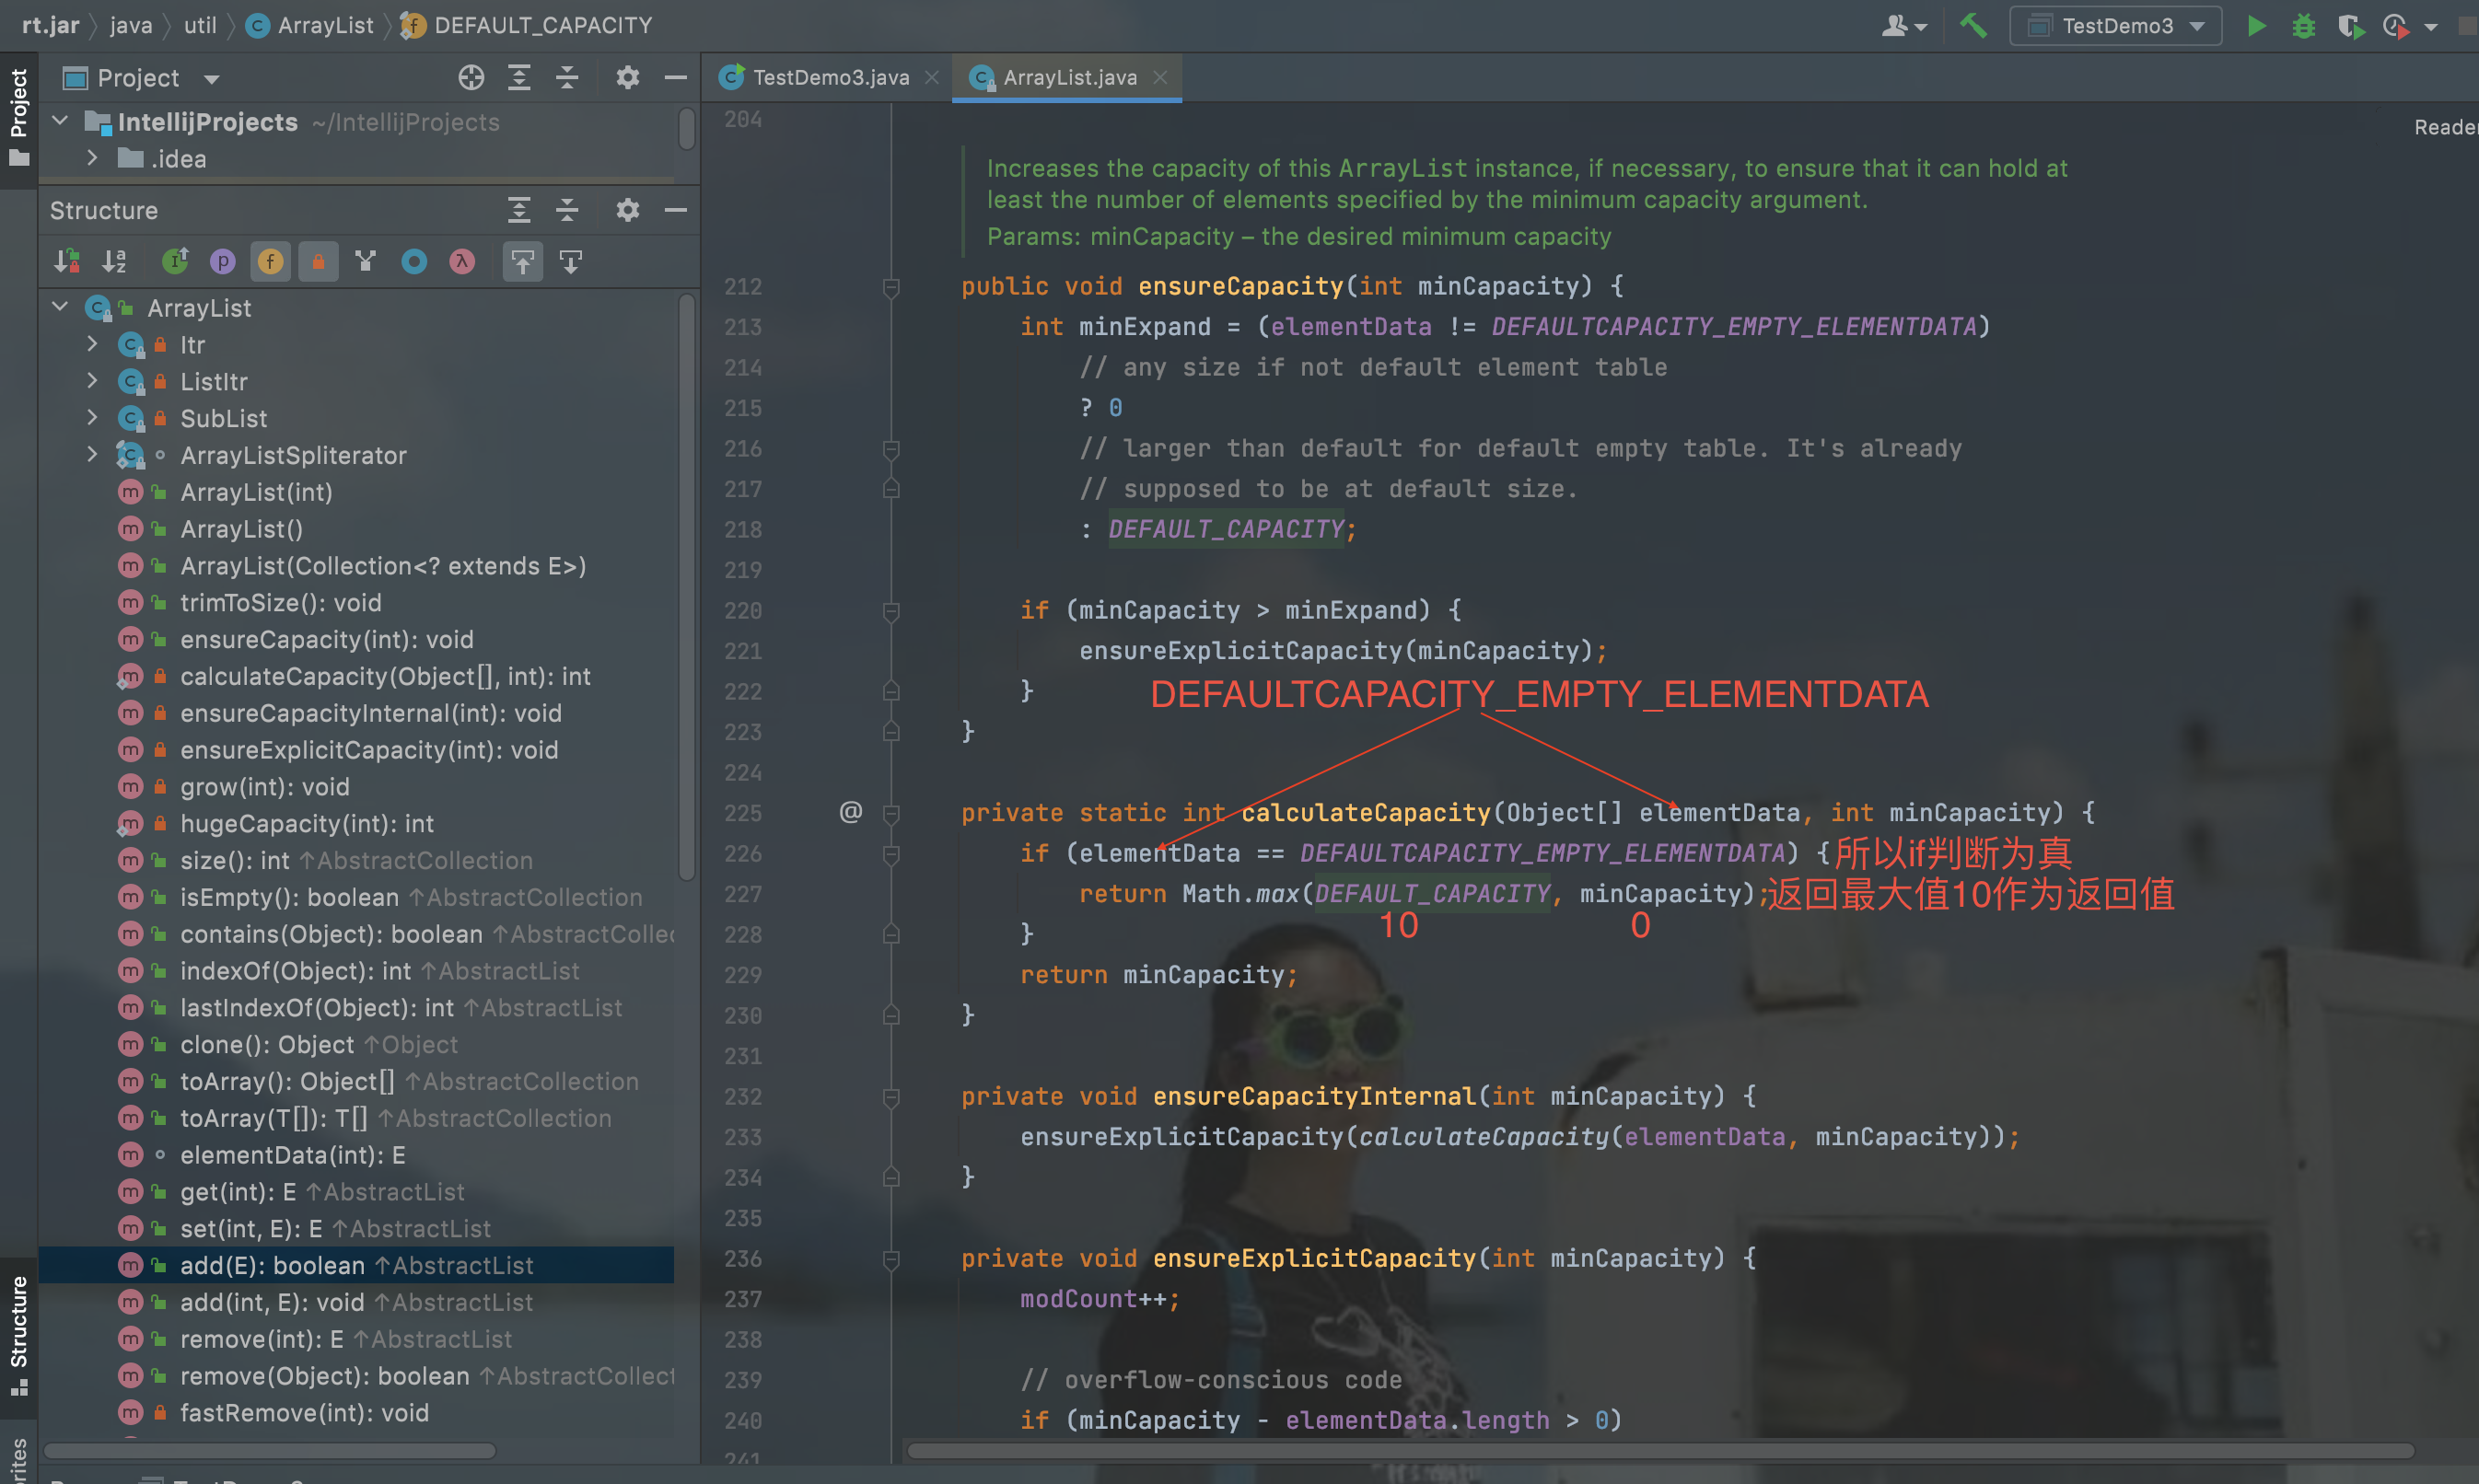Toggle Show Non-Public lock filter
This screenshot has height=1484, width=2479.
(x=318, y=262)
